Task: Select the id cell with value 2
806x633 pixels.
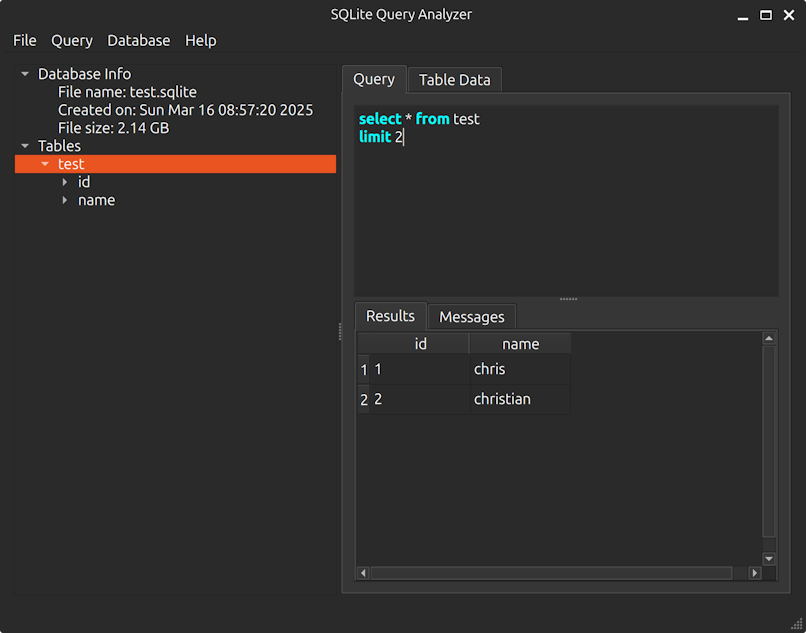Action: 420,399
